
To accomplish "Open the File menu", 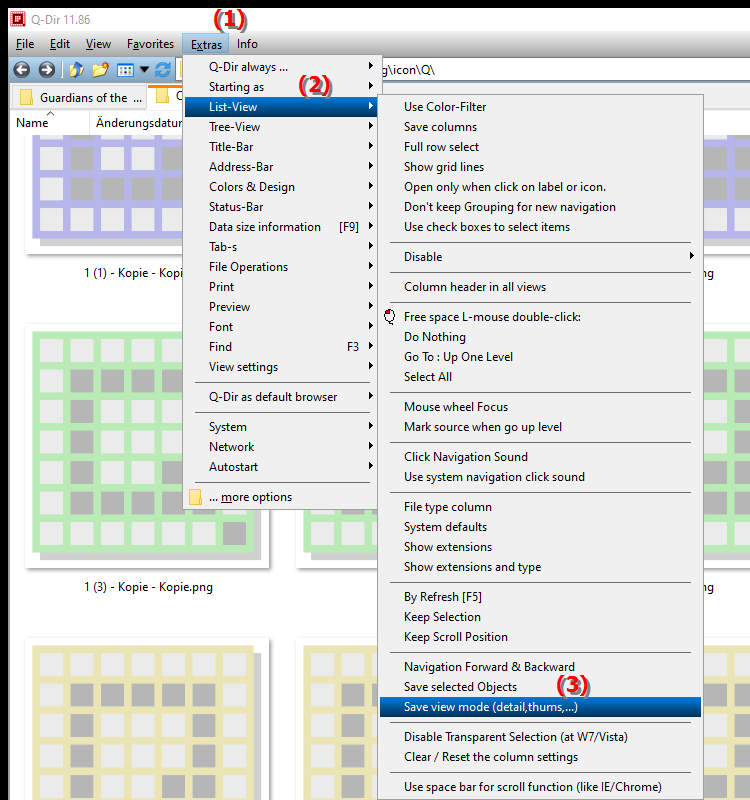I will pyautogui.click(x=25, y=44).
